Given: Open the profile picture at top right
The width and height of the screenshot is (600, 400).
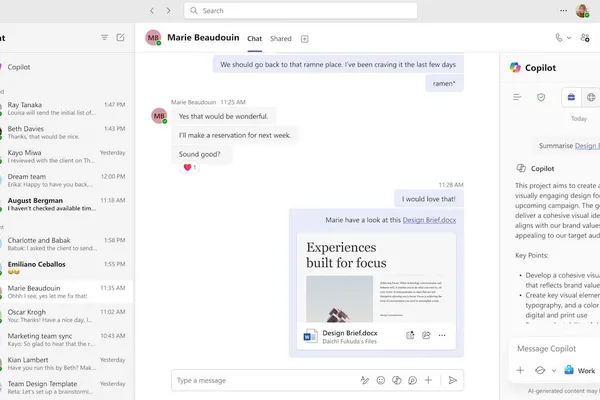Looking at the screenshot, I should click(x=582, y=11).
